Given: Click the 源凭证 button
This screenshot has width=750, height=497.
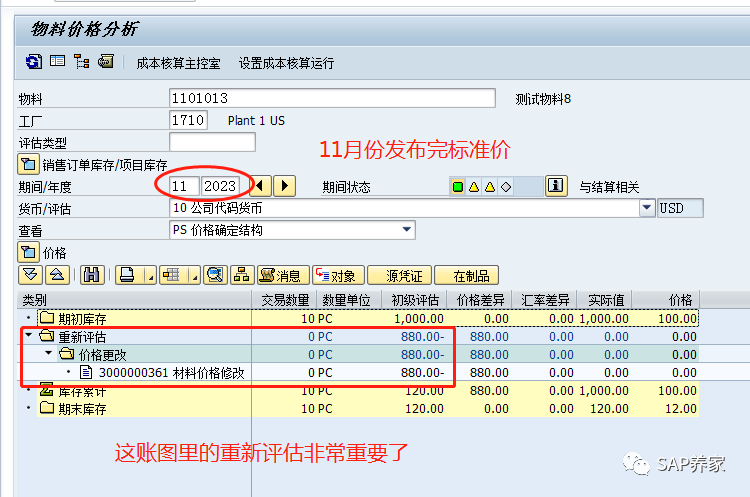Looking at the screenshot, I should (x=399, y=276).
